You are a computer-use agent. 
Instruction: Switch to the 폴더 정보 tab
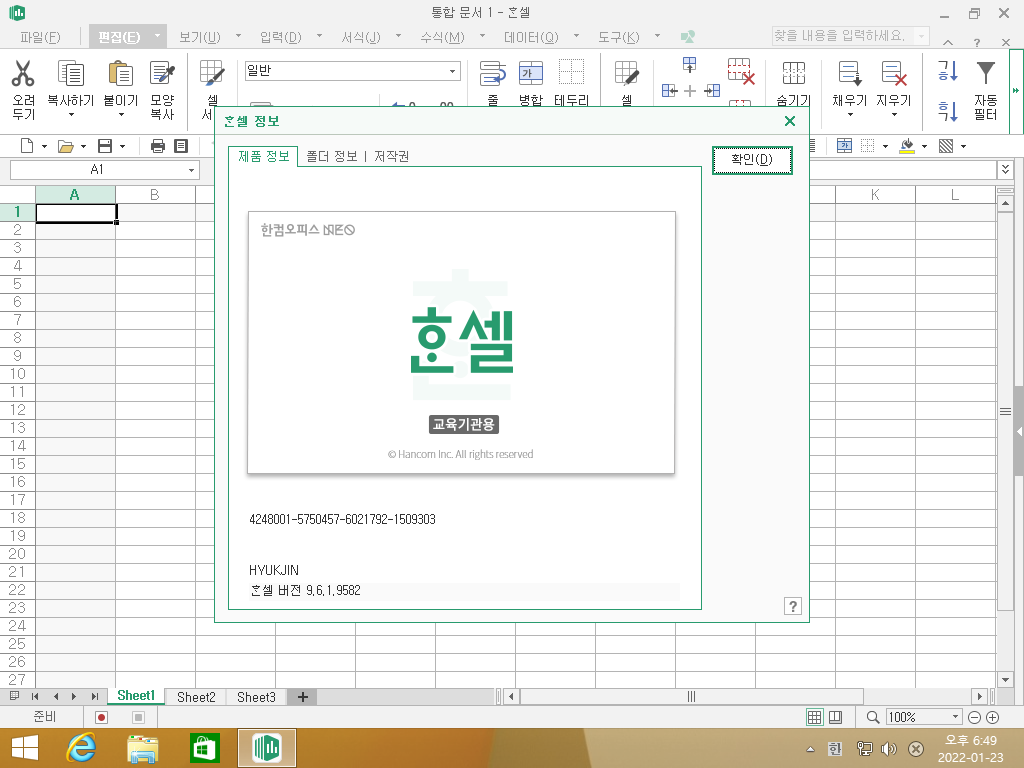point(332,157)
